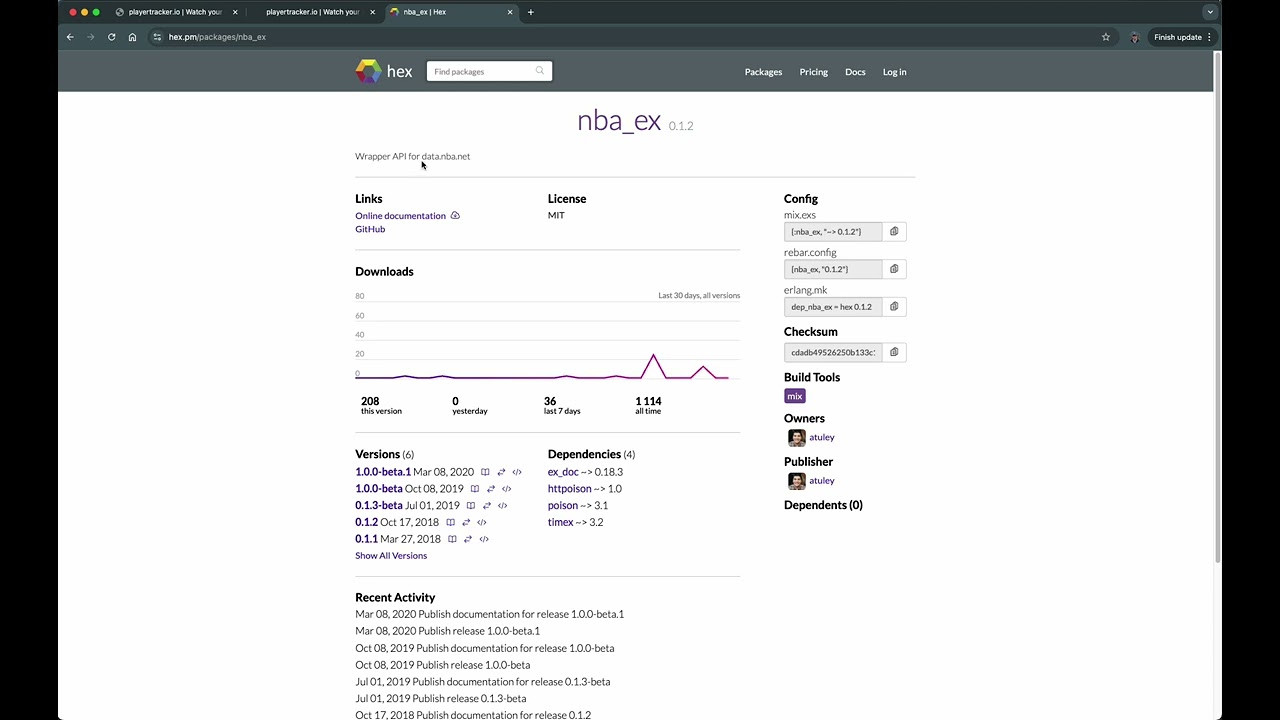The height and width of the screenshot is (720, 1280).
Task: Click the mix build tool badge
Action: [x=795, y=396]
